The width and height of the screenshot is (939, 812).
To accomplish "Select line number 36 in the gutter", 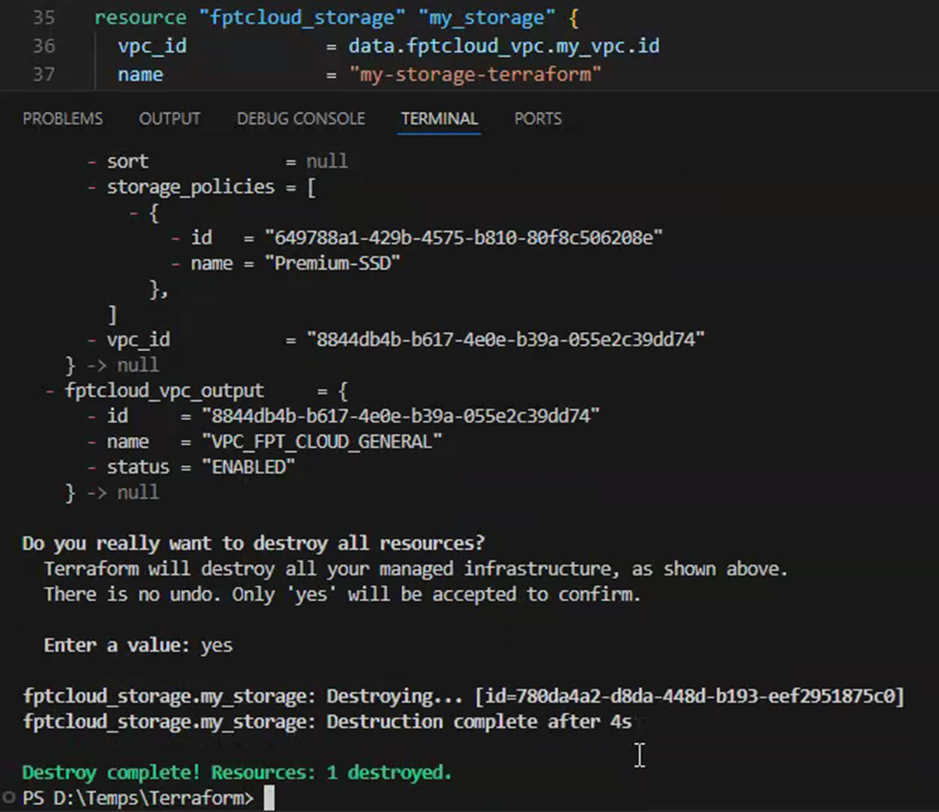I will point(45,46).
